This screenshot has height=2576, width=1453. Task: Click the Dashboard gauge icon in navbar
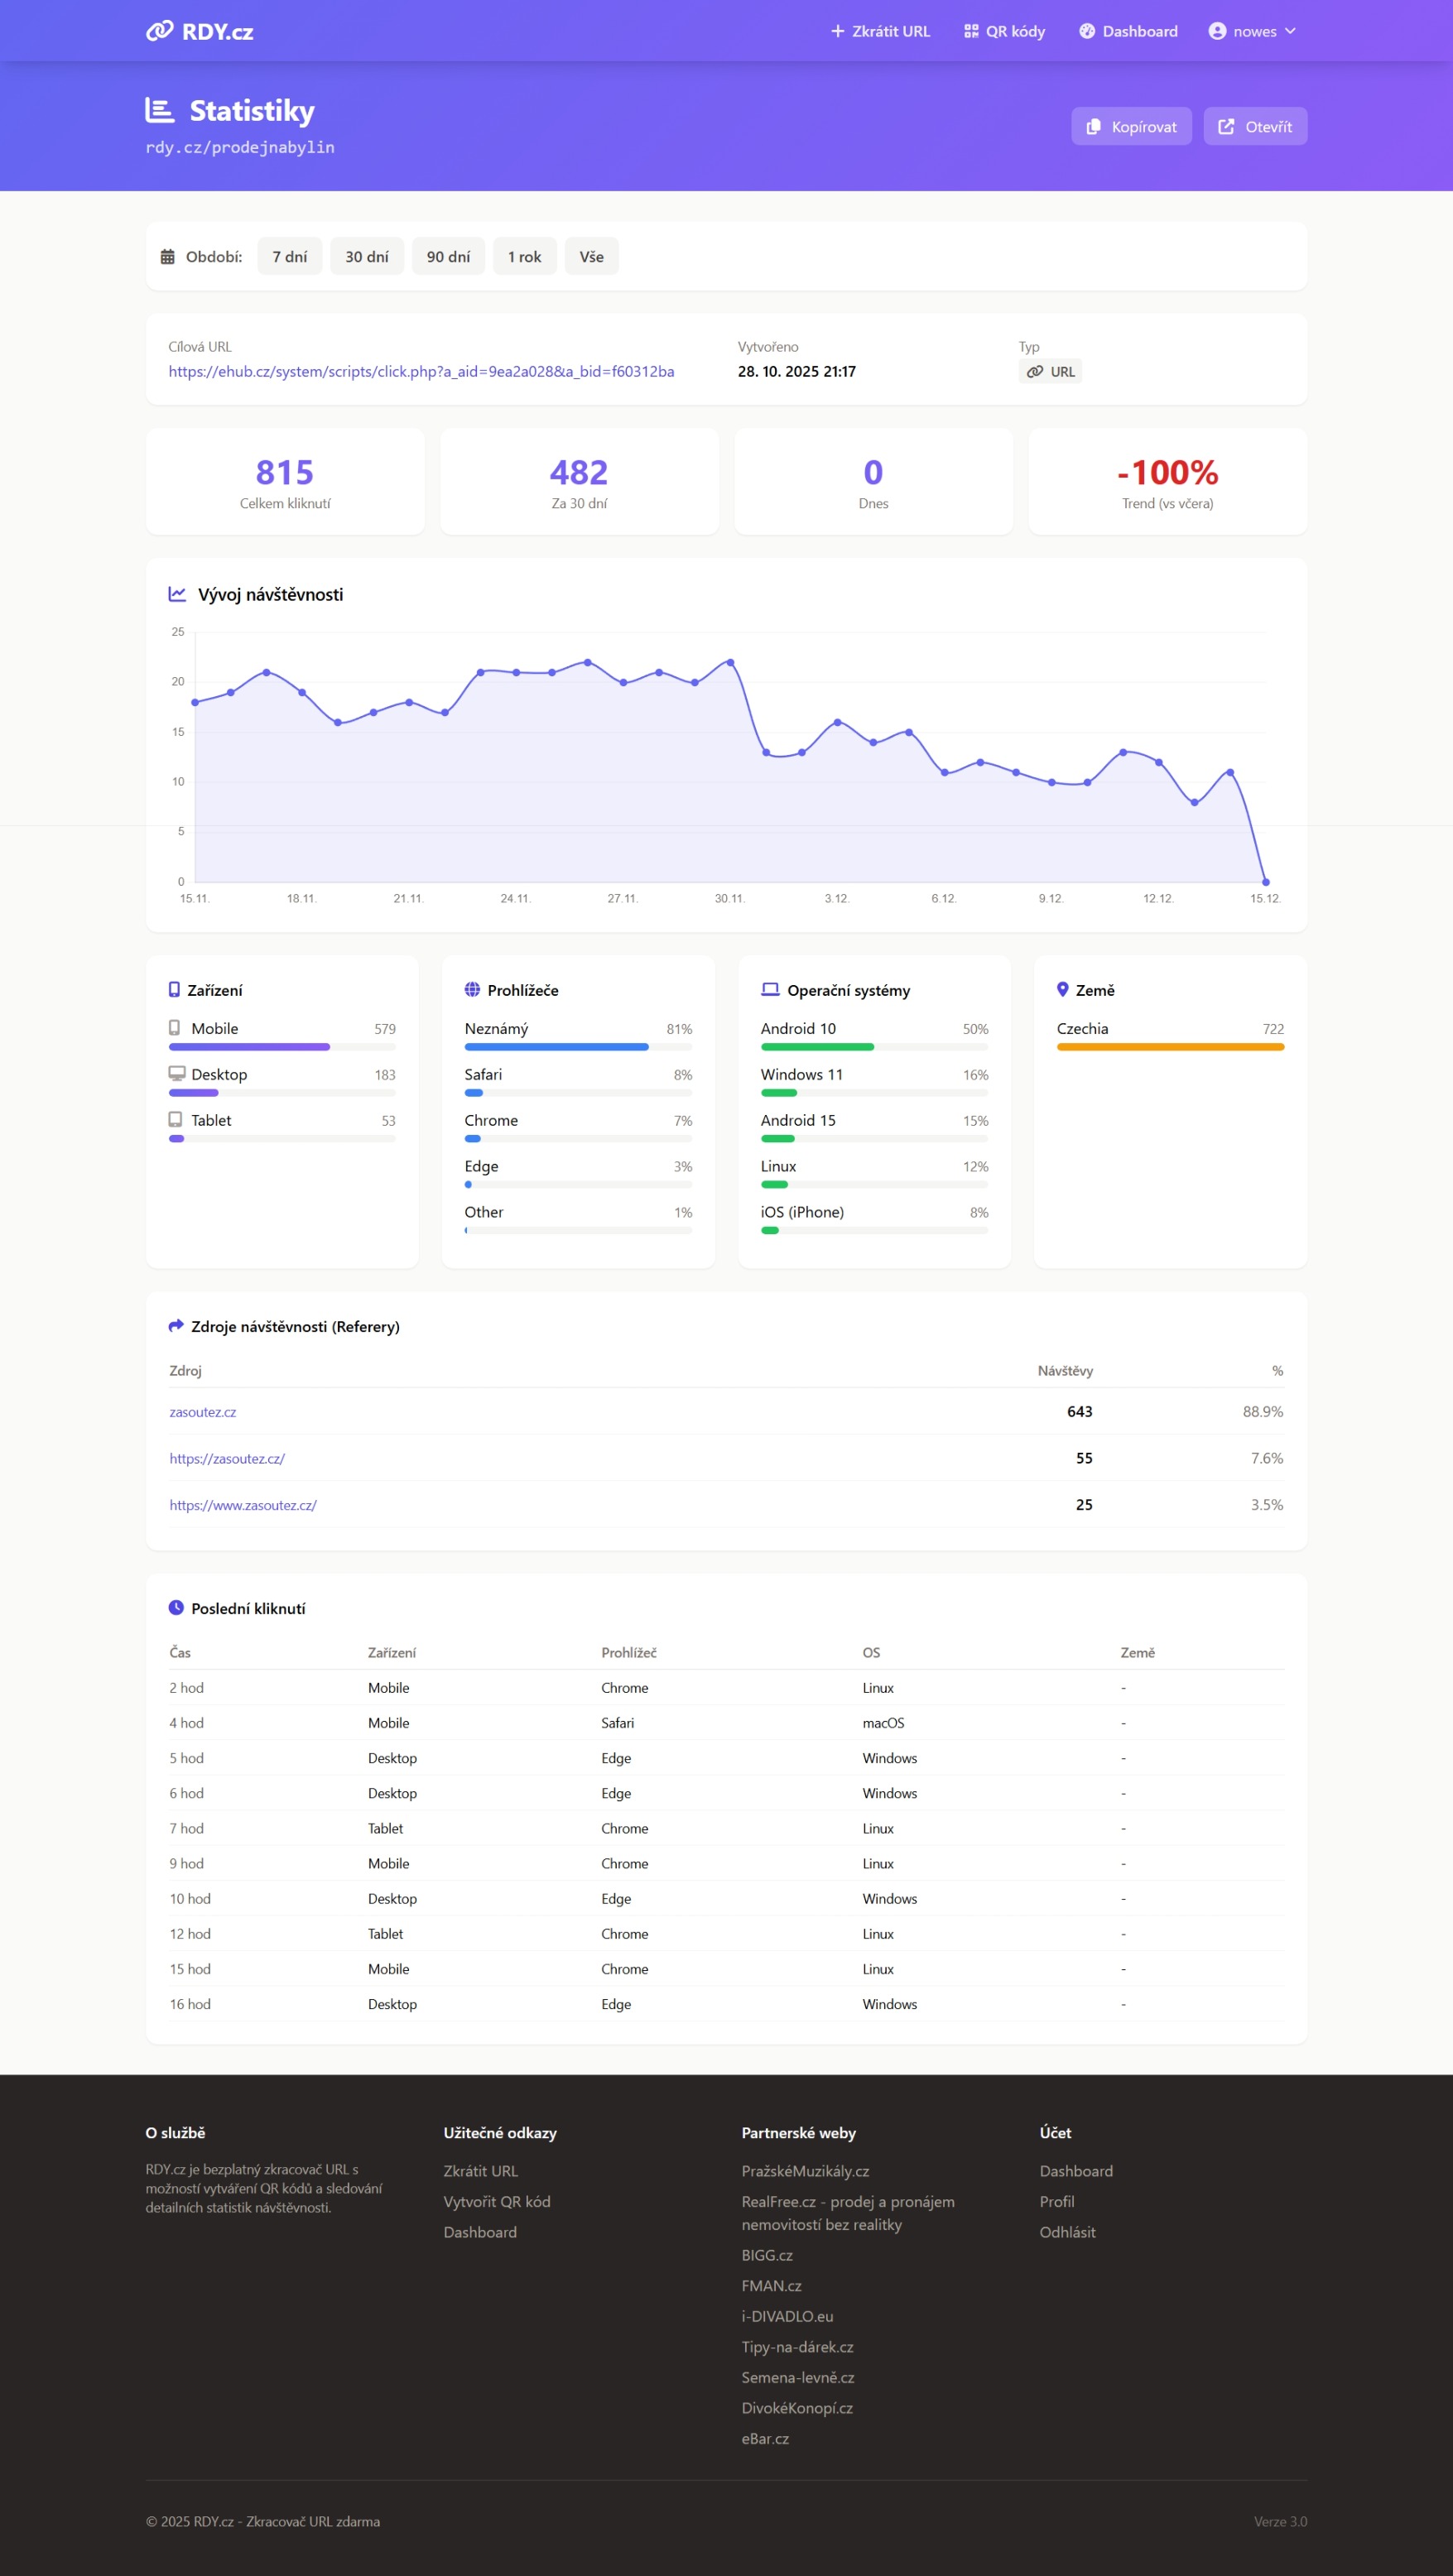[1087, 31]
